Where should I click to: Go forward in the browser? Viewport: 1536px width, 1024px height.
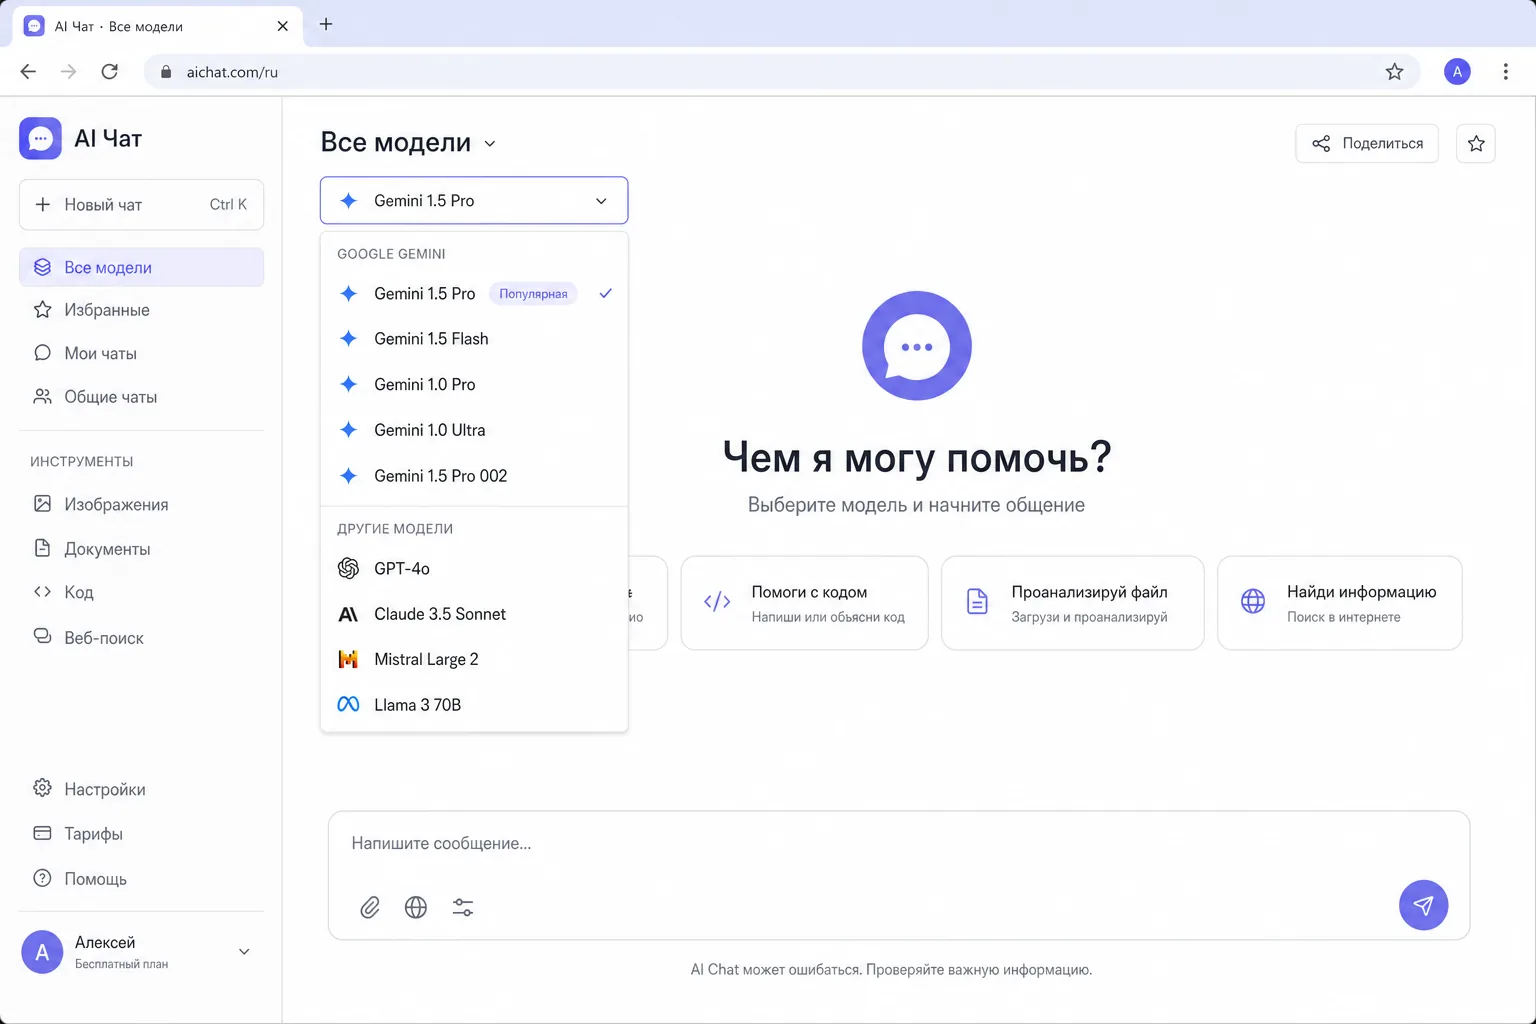pyautogui.click(x=68, y=71)
